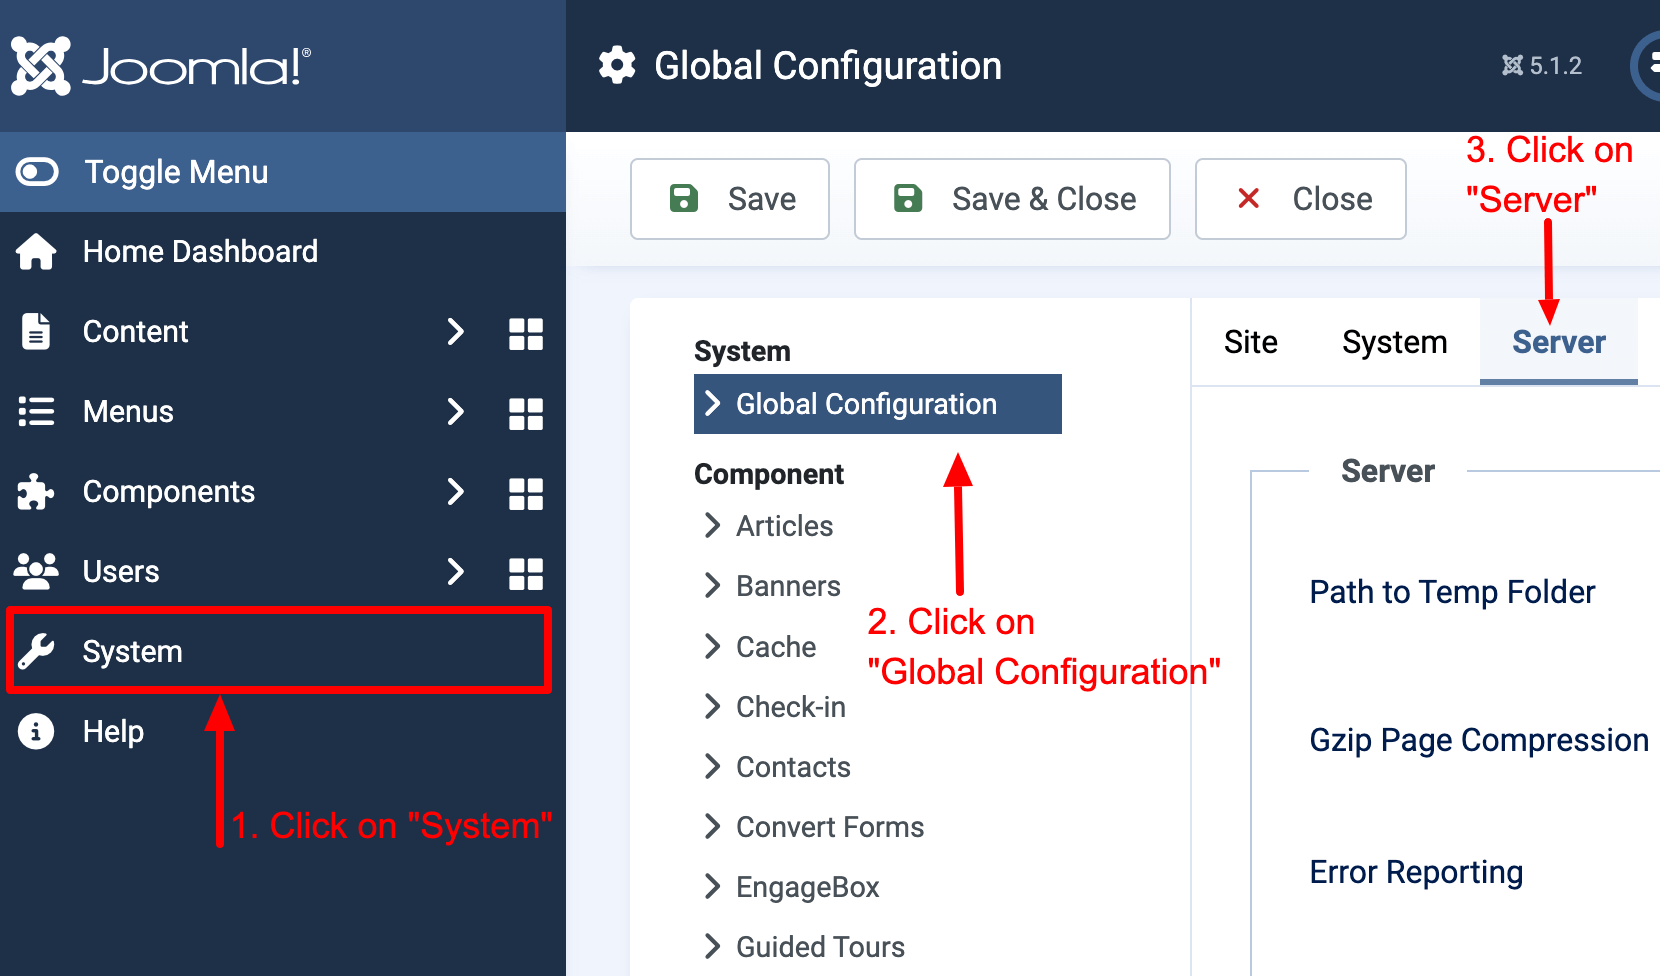The image size is (1660, 976).
Task: Click the Error Reporting label
Action: (1416, 872)
